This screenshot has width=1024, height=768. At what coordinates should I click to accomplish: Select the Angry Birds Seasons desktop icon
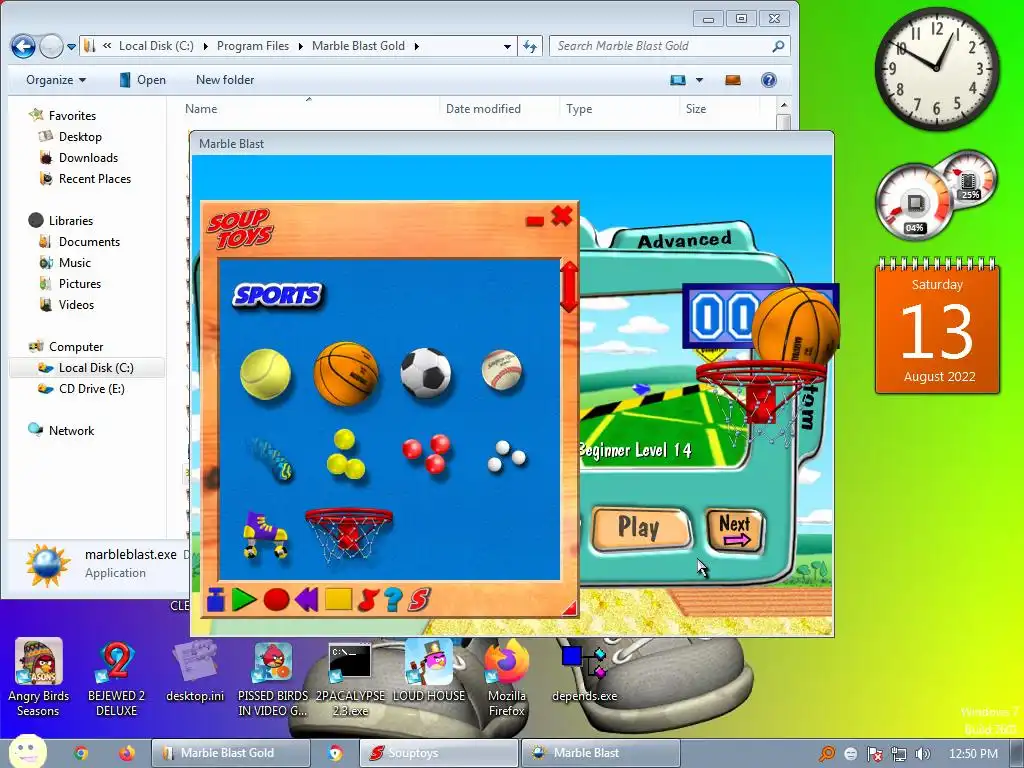38,677
